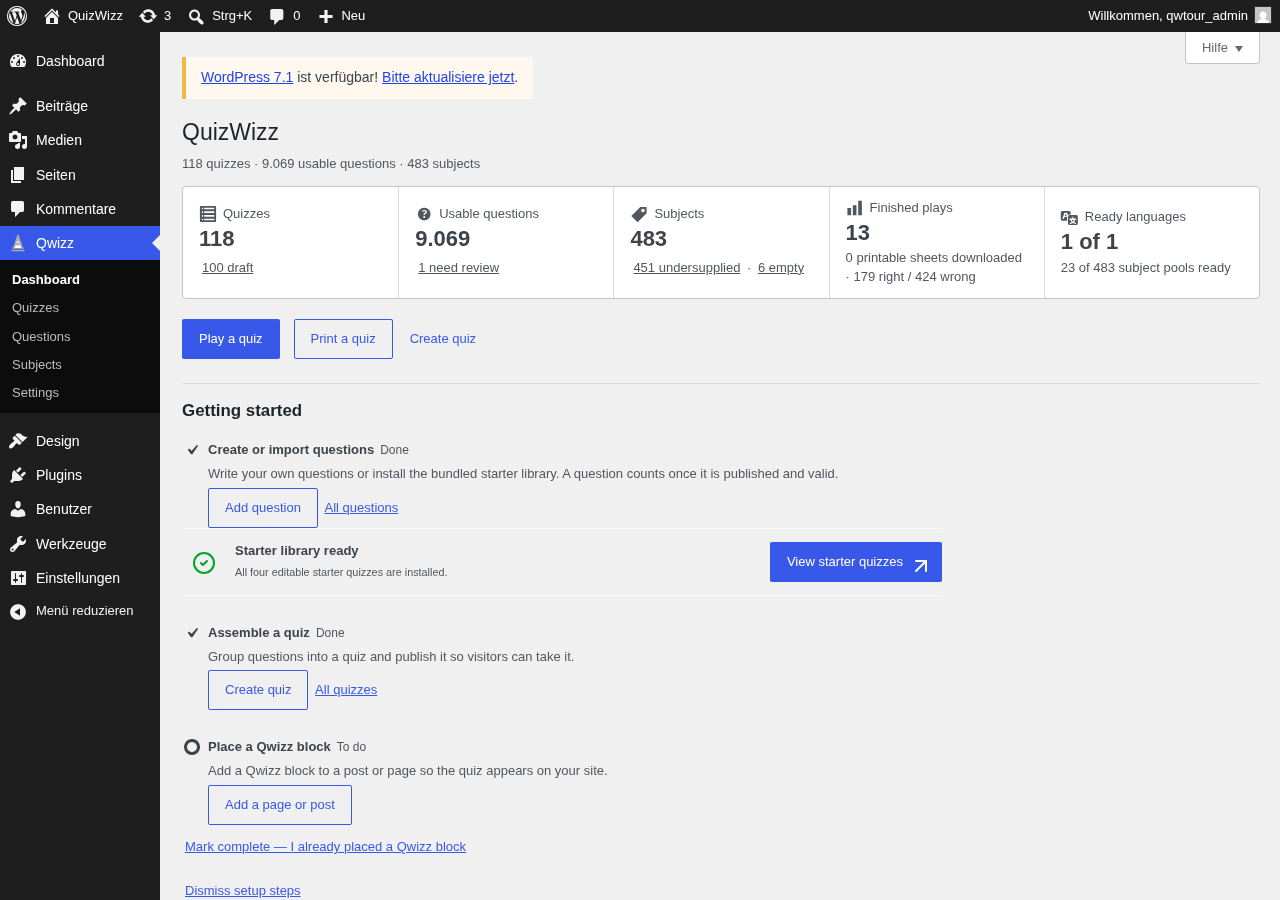Click the Finished plays bar chart icon

(854, 208)
